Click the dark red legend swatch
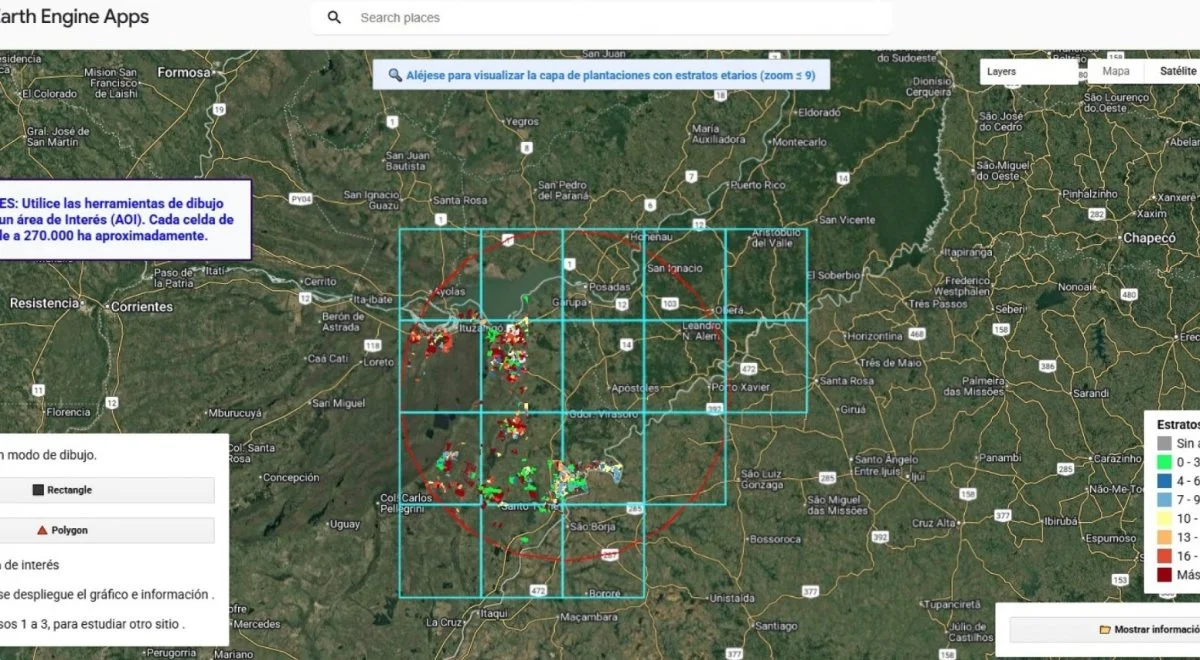1200x660 pixels. coord(1164,575)
